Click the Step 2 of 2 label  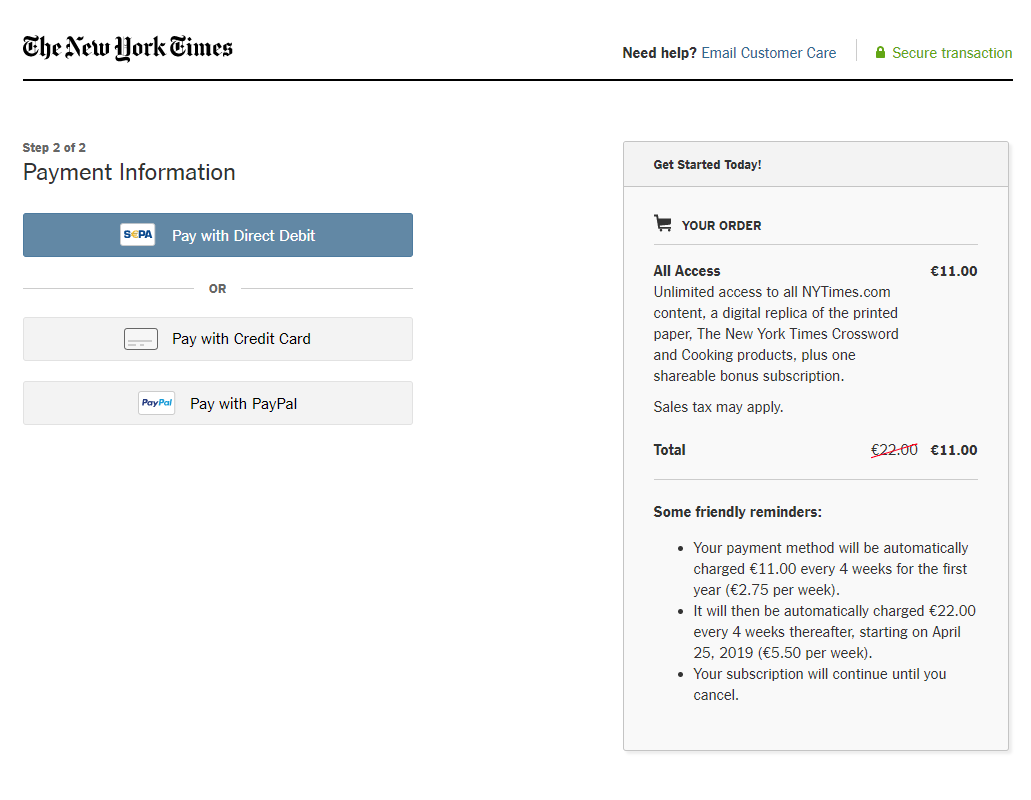[x=54, y=147]
